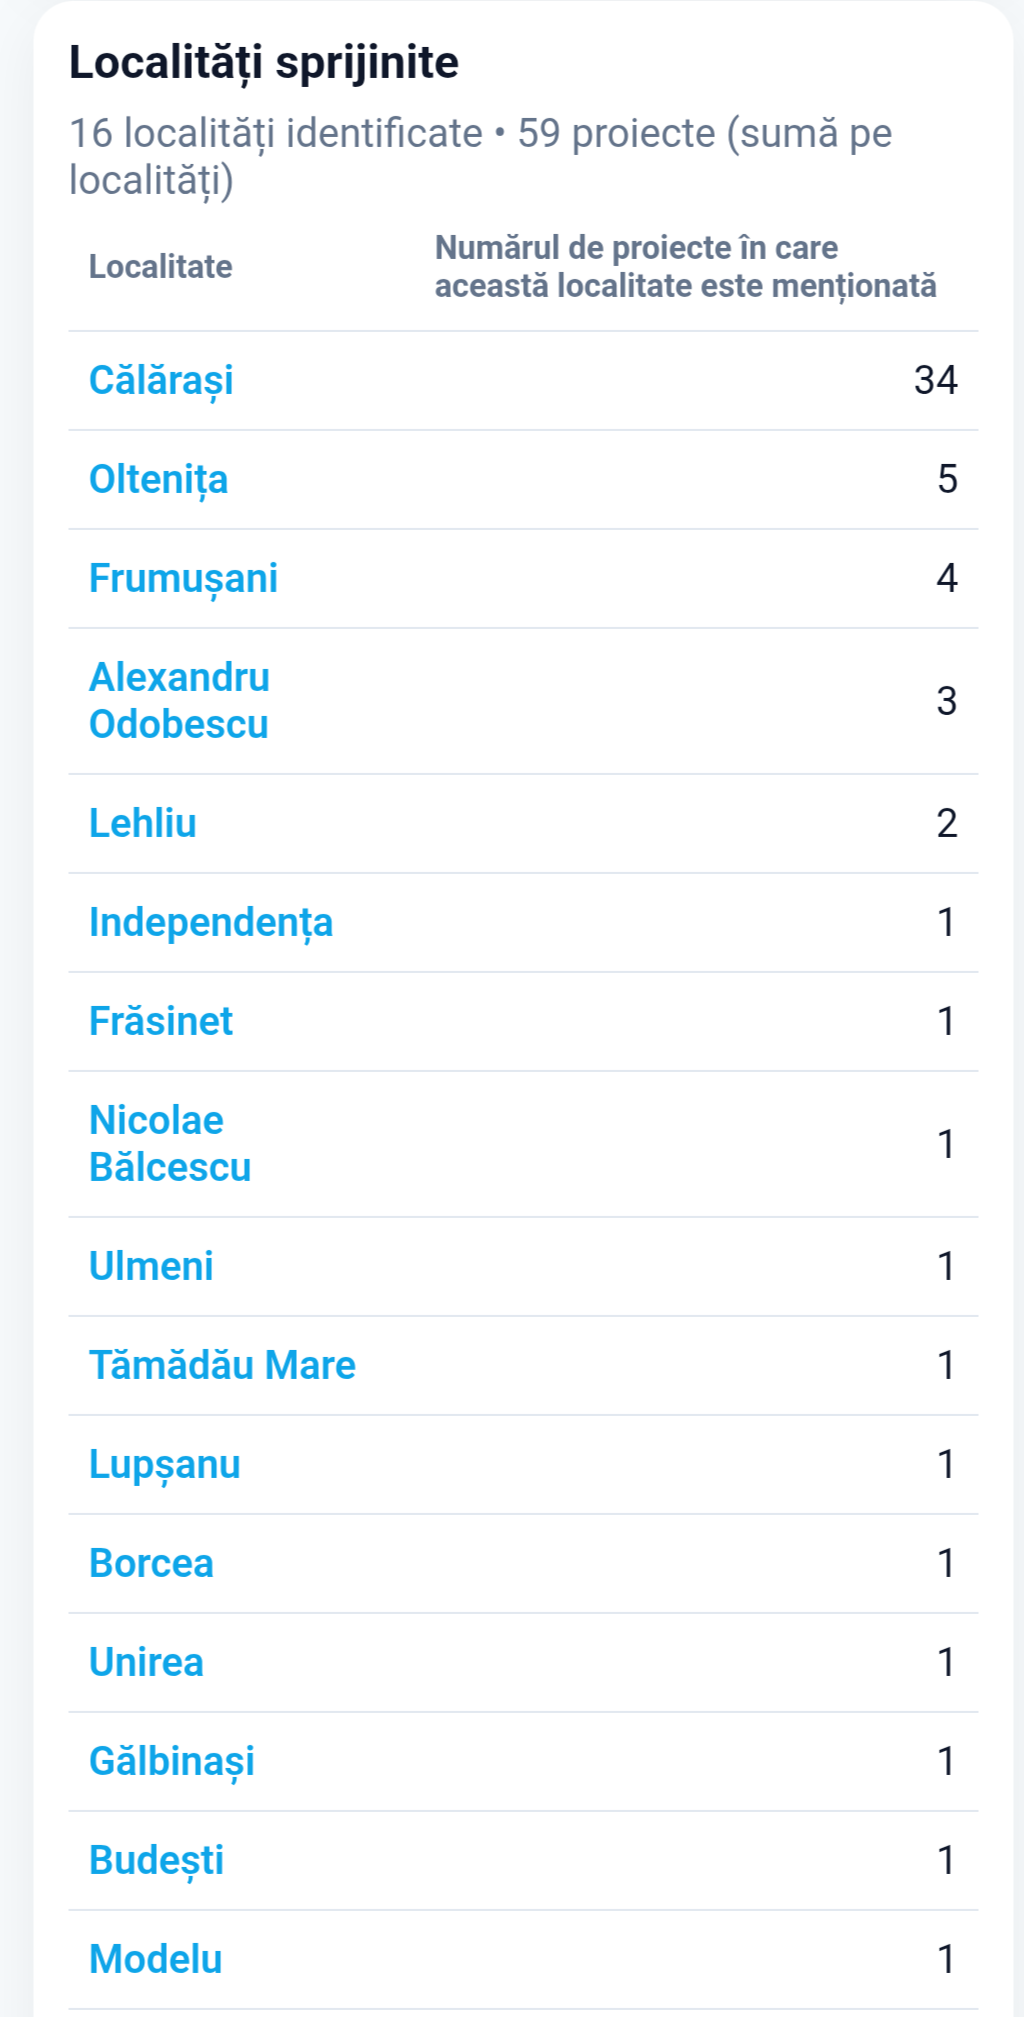Open the Nicolae Bălcescu link

tap(170, 1144)
